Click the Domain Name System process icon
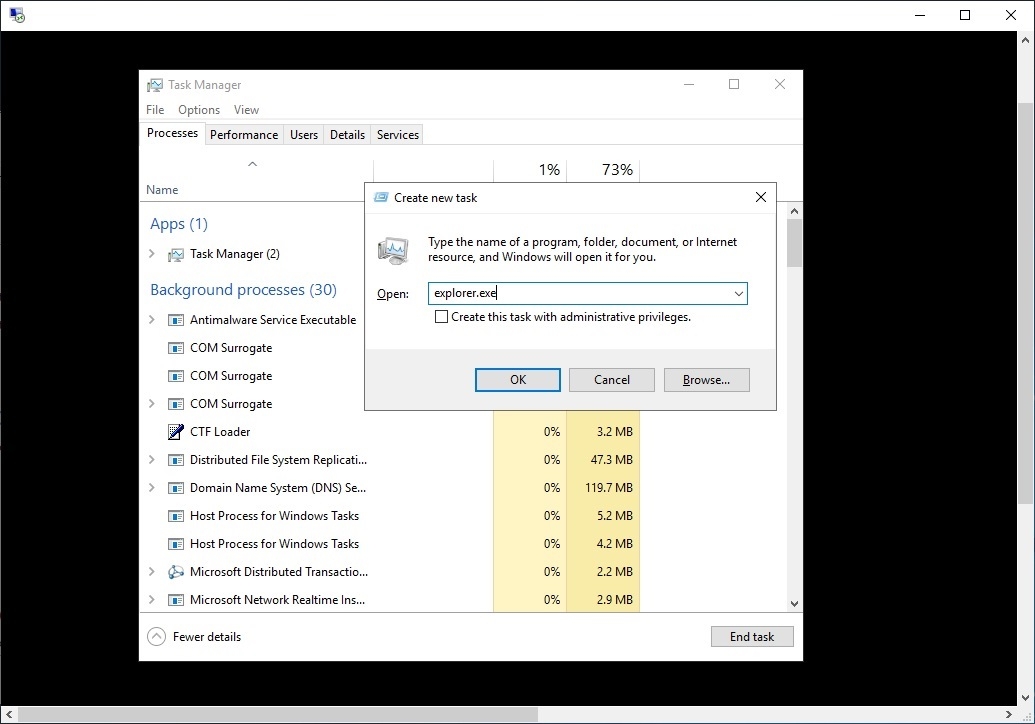 point(176,488)
